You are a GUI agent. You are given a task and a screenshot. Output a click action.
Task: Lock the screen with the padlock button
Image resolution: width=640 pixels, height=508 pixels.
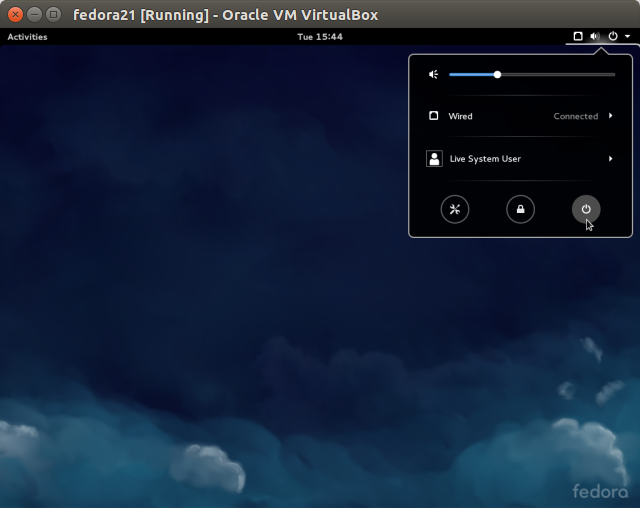[x=520, y=209]
